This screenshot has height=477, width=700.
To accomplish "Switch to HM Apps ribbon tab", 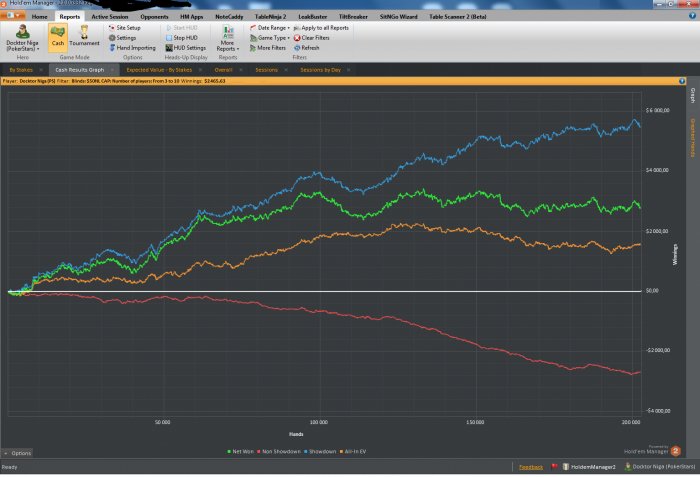I will [192, 17].
